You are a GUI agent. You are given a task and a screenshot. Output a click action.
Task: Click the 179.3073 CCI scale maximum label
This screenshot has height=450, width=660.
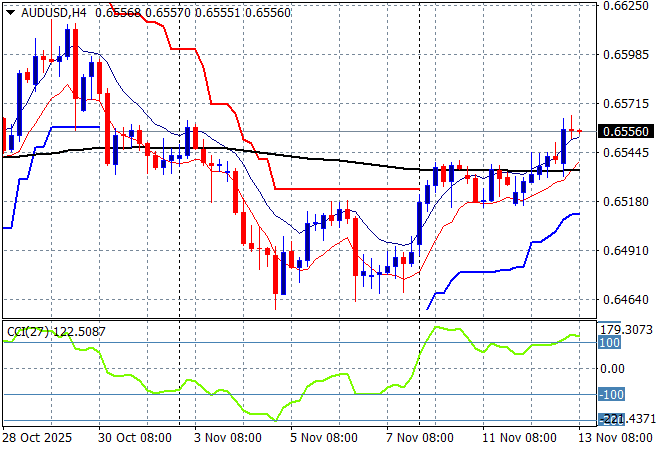click(626, 330)
